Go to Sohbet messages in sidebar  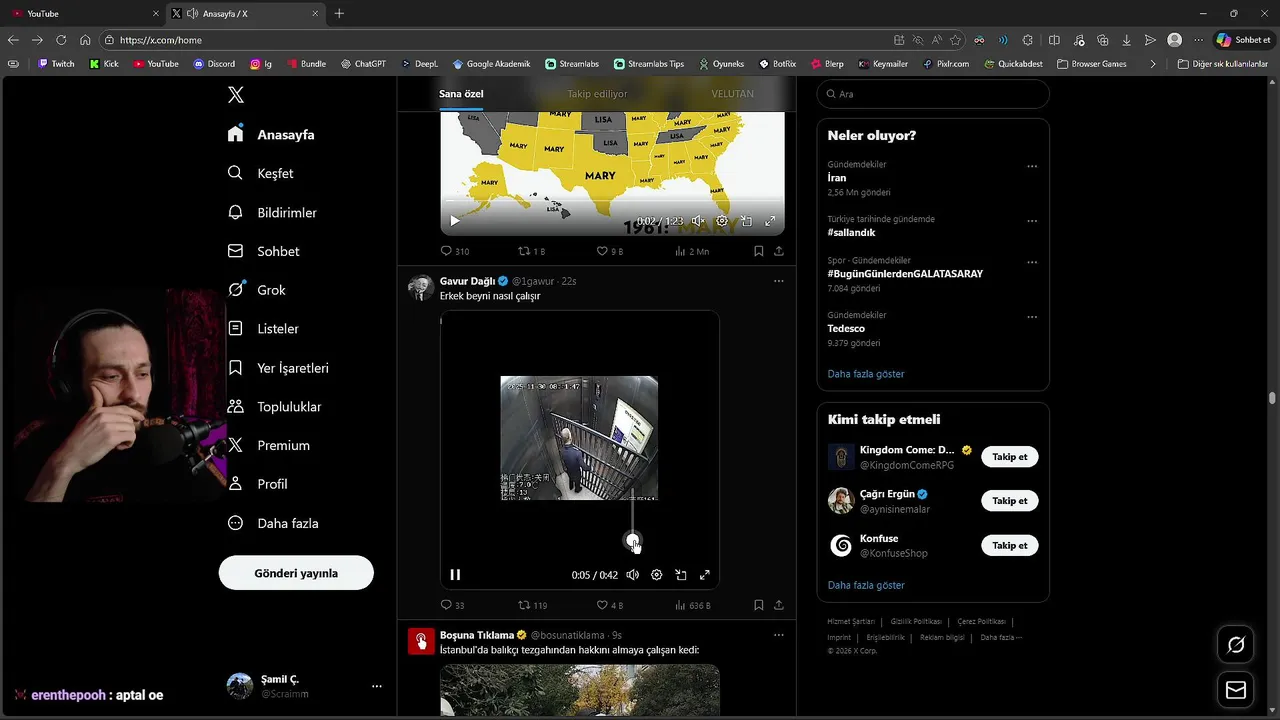pyautogui.click(x=264, y=251)
